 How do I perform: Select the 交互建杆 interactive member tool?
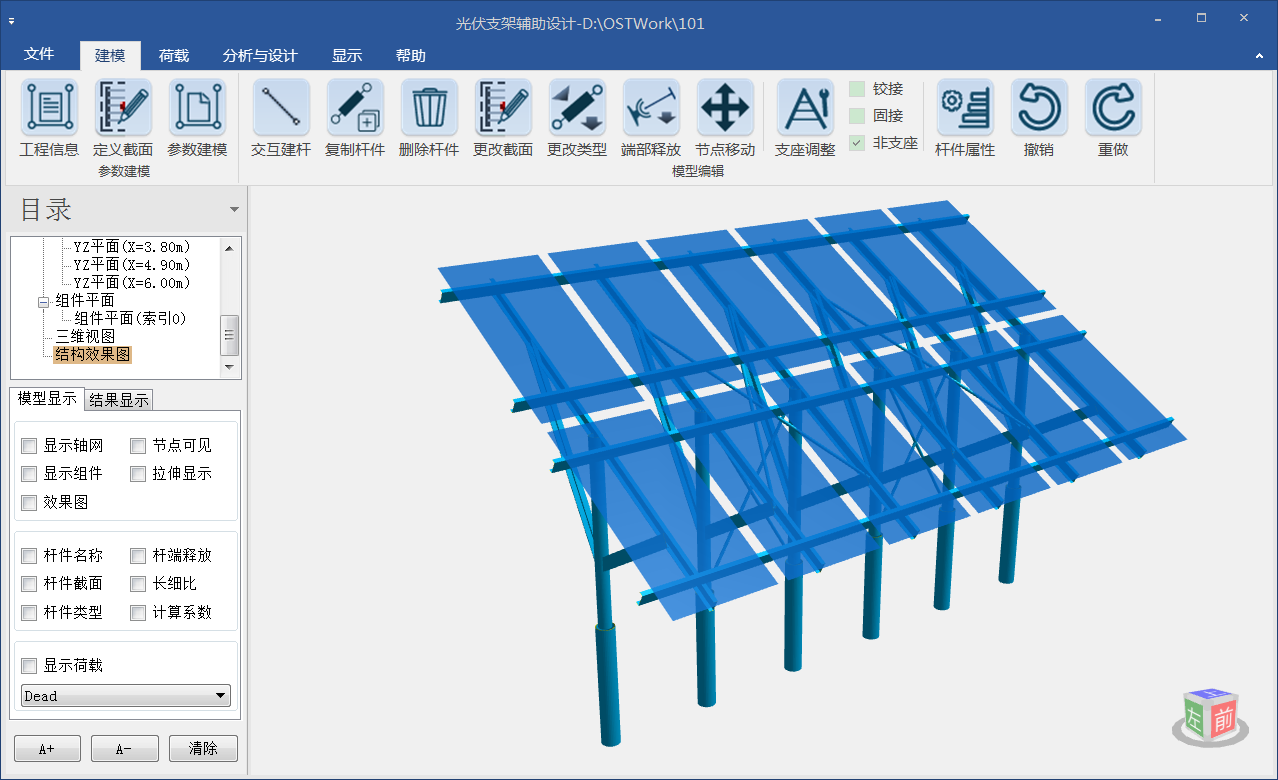tap(281, 108)
